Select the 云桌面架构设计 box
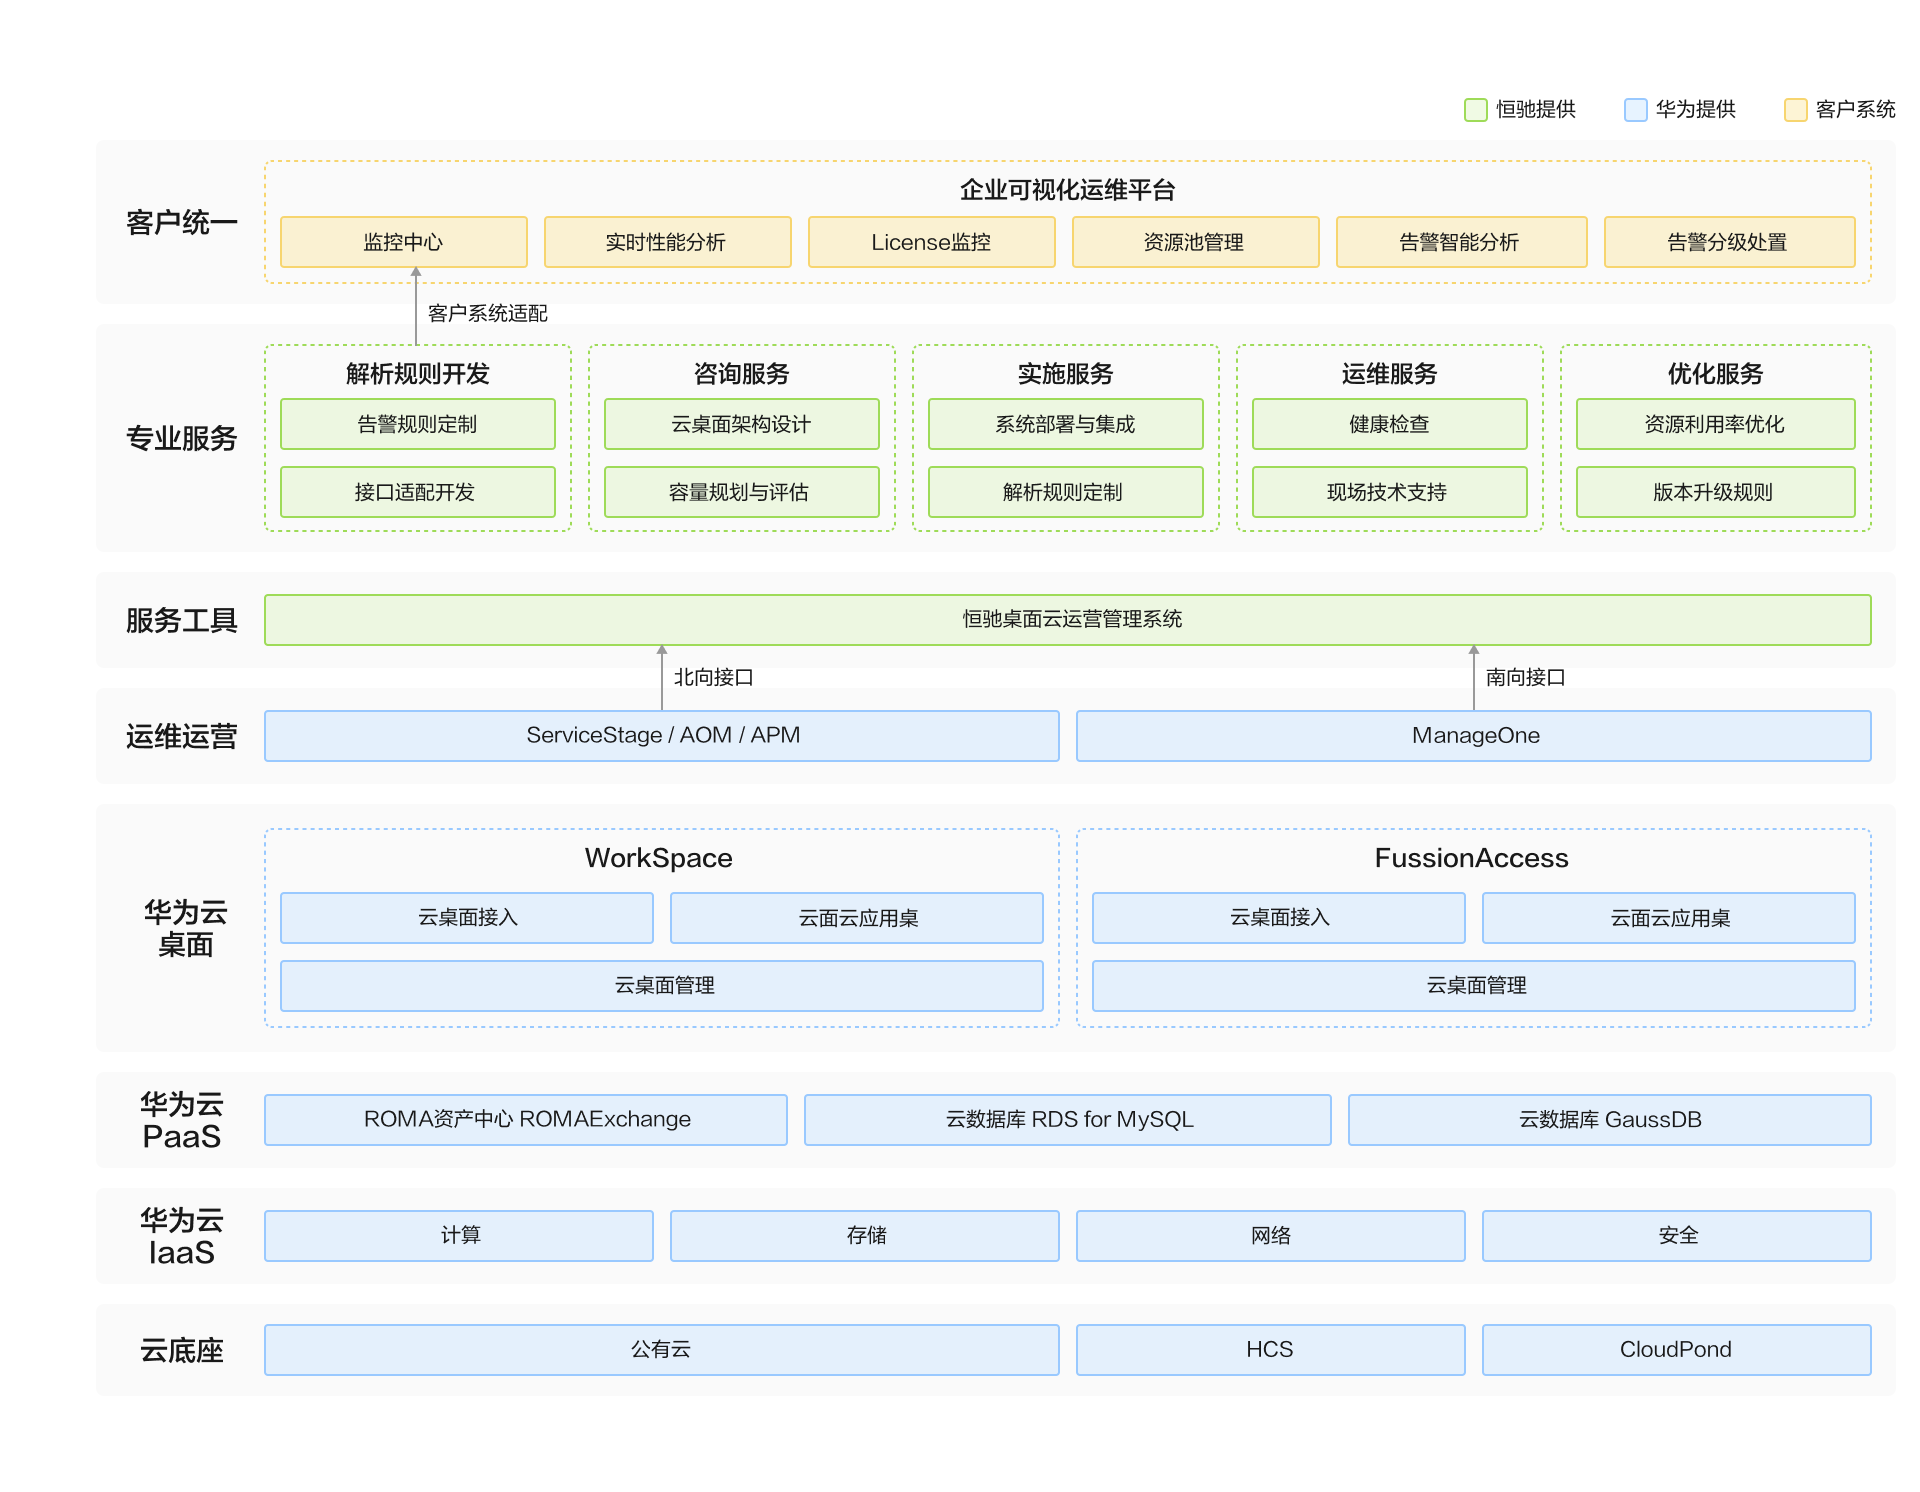Screen dimensions: 1920x1492 click(742, 424)
